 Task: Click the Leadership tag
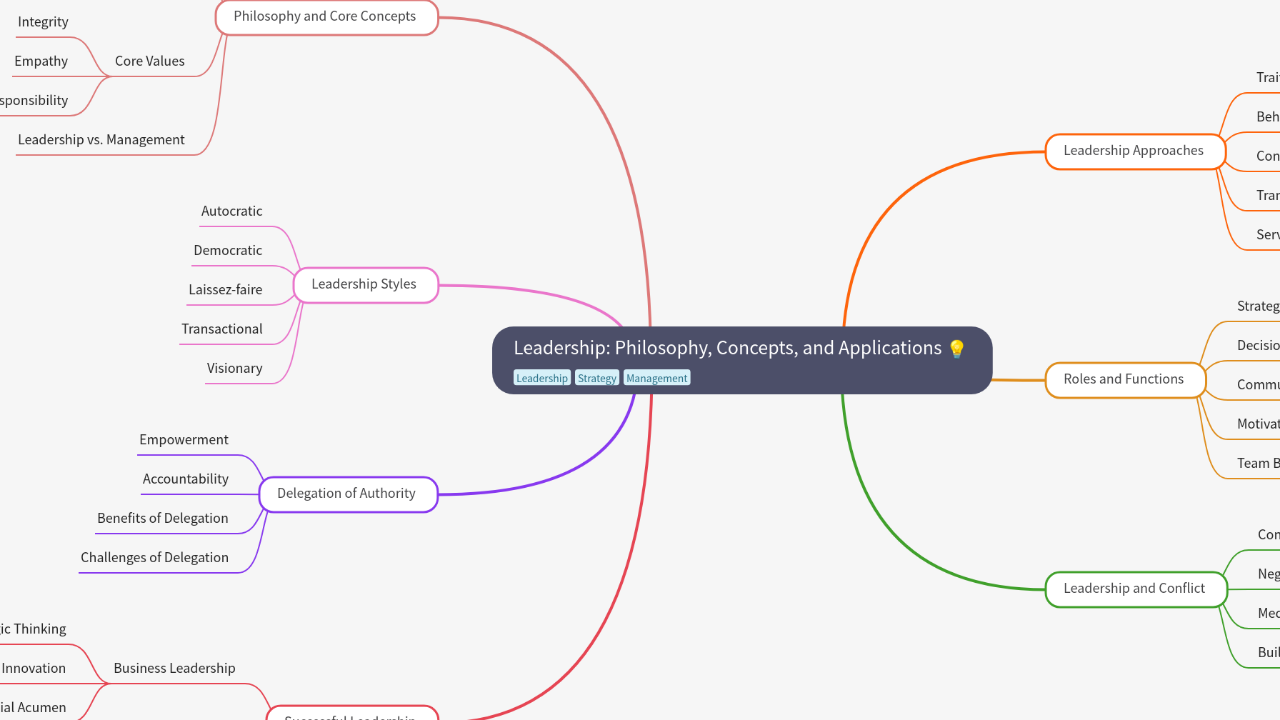542,378
